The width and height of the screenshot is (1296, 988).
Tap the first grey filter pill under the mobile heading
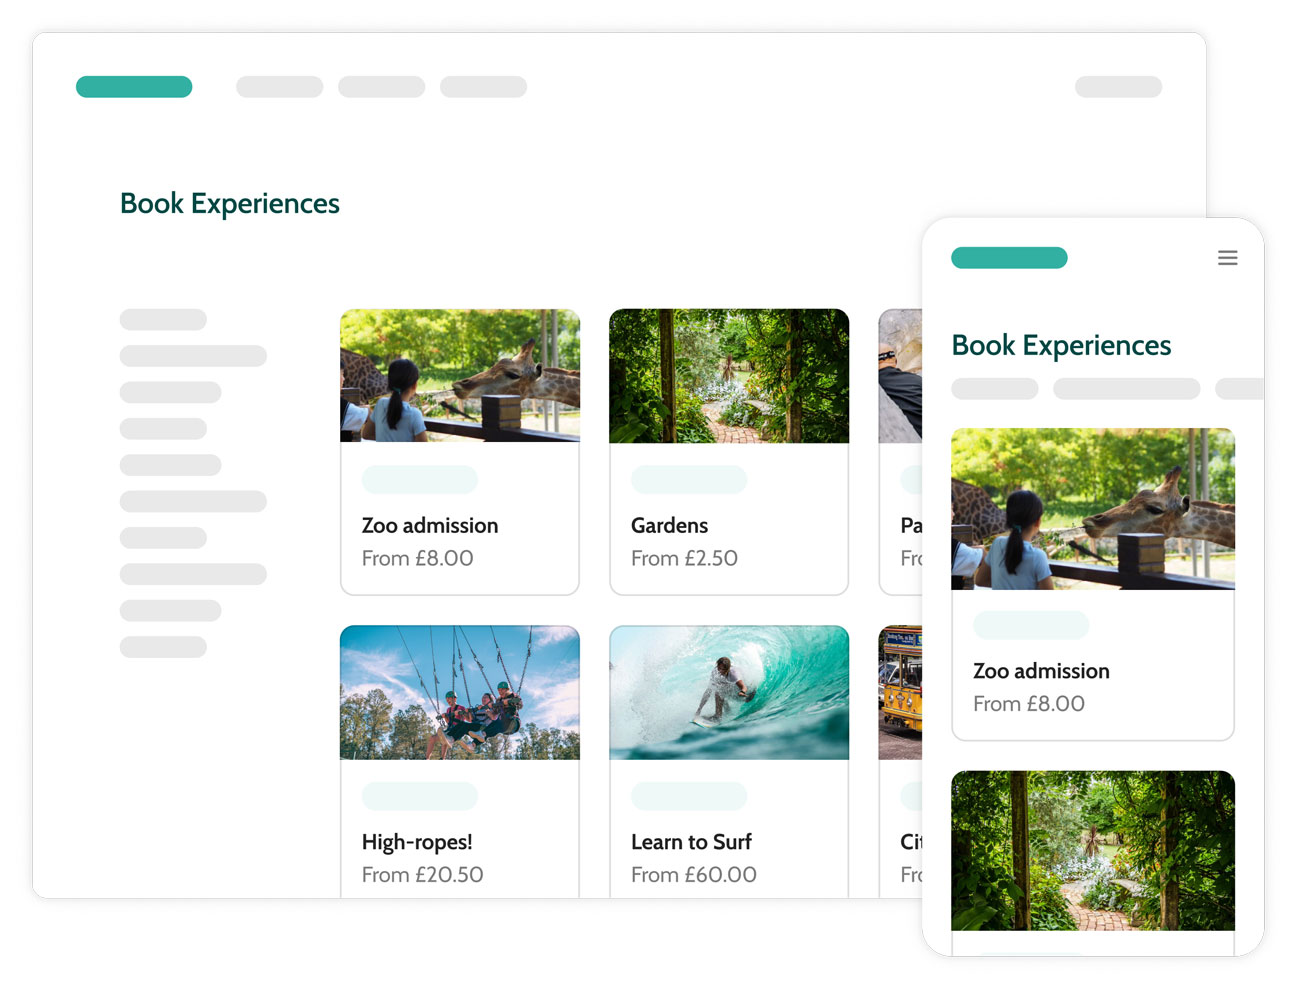click(994, 389)
